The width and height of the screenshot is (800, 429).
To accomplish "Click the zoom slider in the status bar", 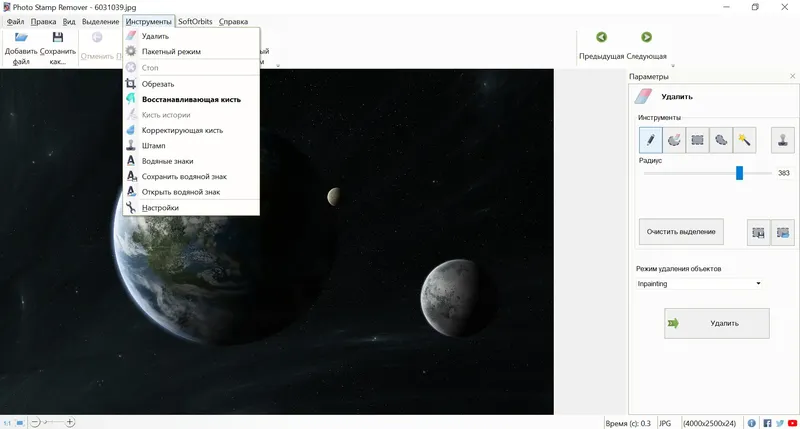I will point(53,422).
